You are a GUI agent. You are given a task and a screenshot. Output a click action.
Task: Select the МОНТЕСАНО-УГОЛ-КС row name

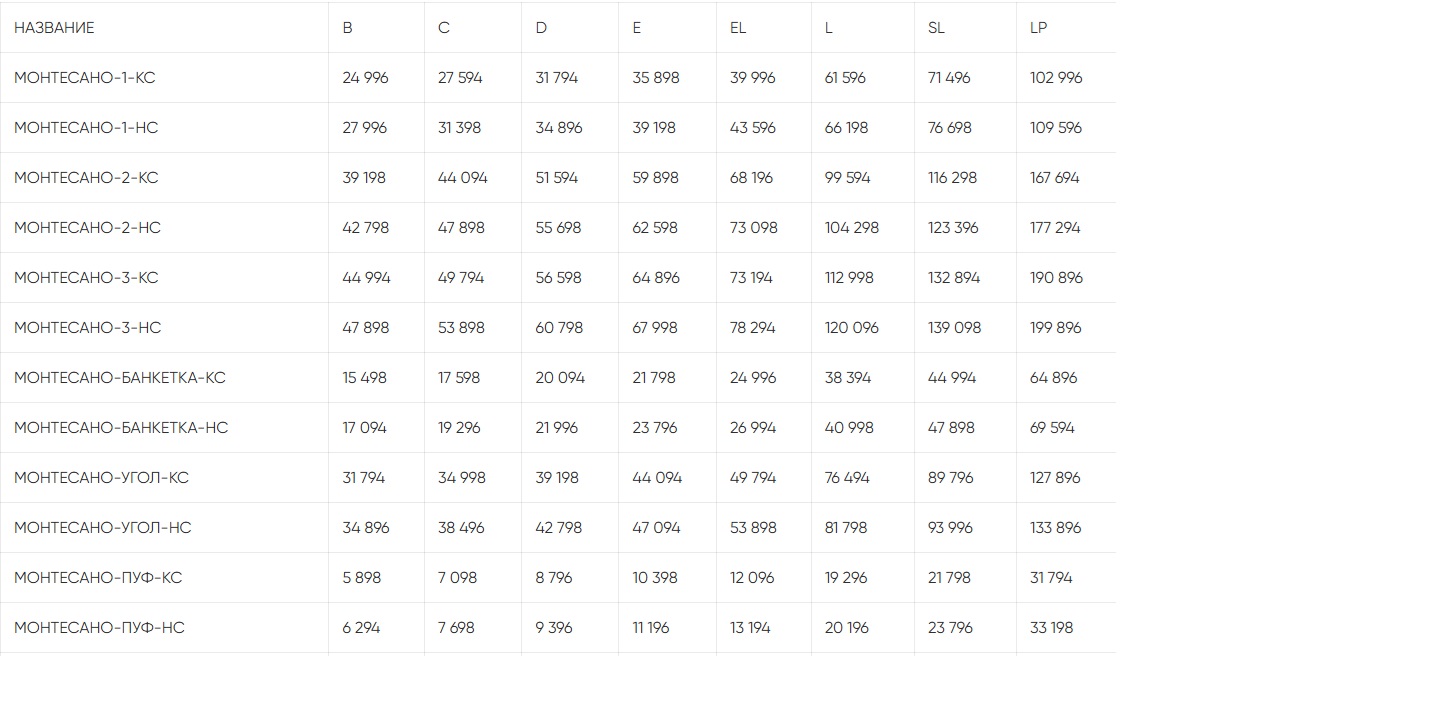point(101,478)
